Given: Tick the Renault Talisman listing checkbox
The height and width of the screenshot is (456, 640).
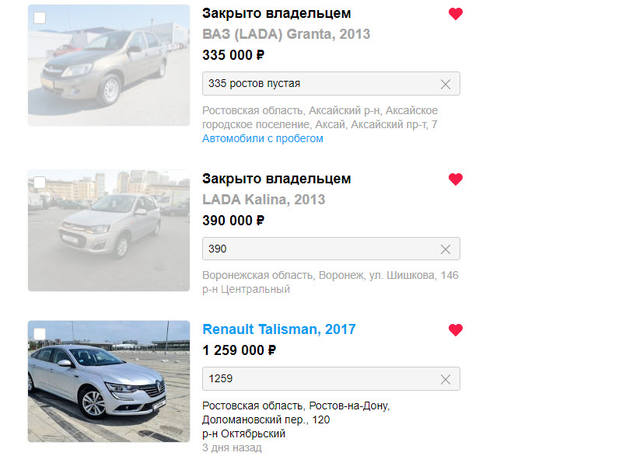Looking at the screenshot, I should (x=40, y=334).
